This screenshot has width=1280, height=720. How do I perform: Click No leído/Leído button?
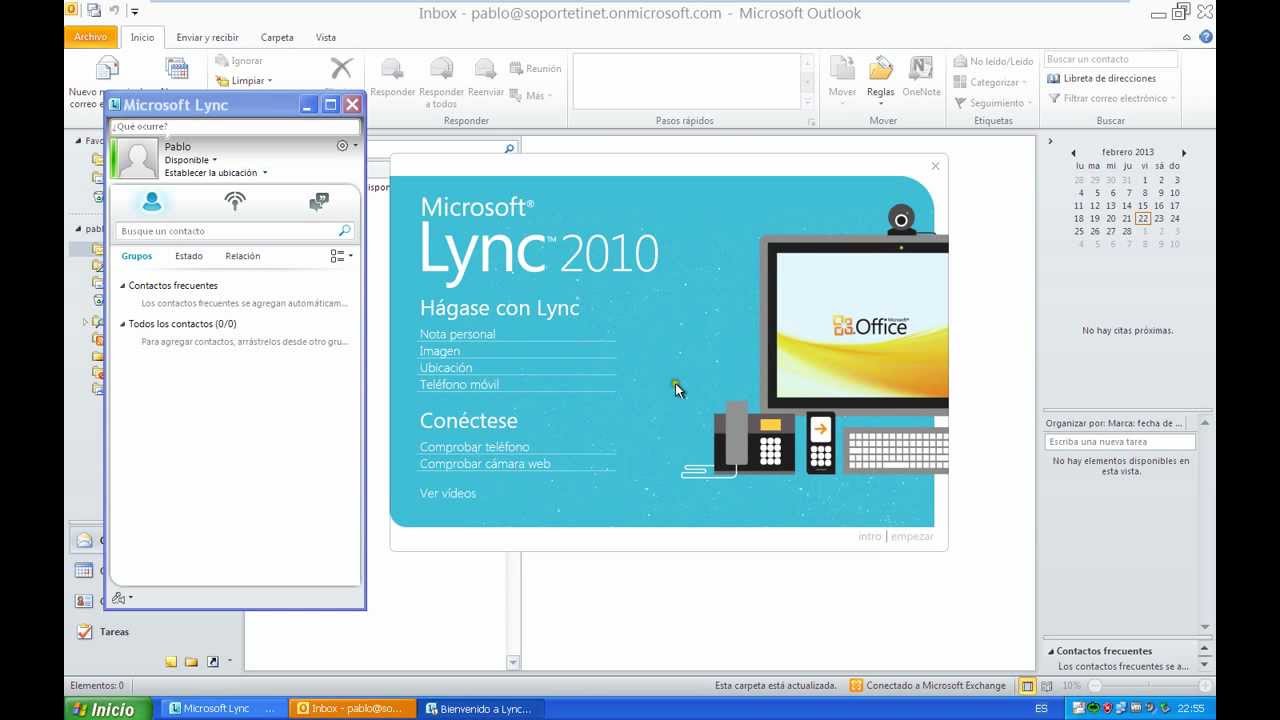[x=993, y=62]
